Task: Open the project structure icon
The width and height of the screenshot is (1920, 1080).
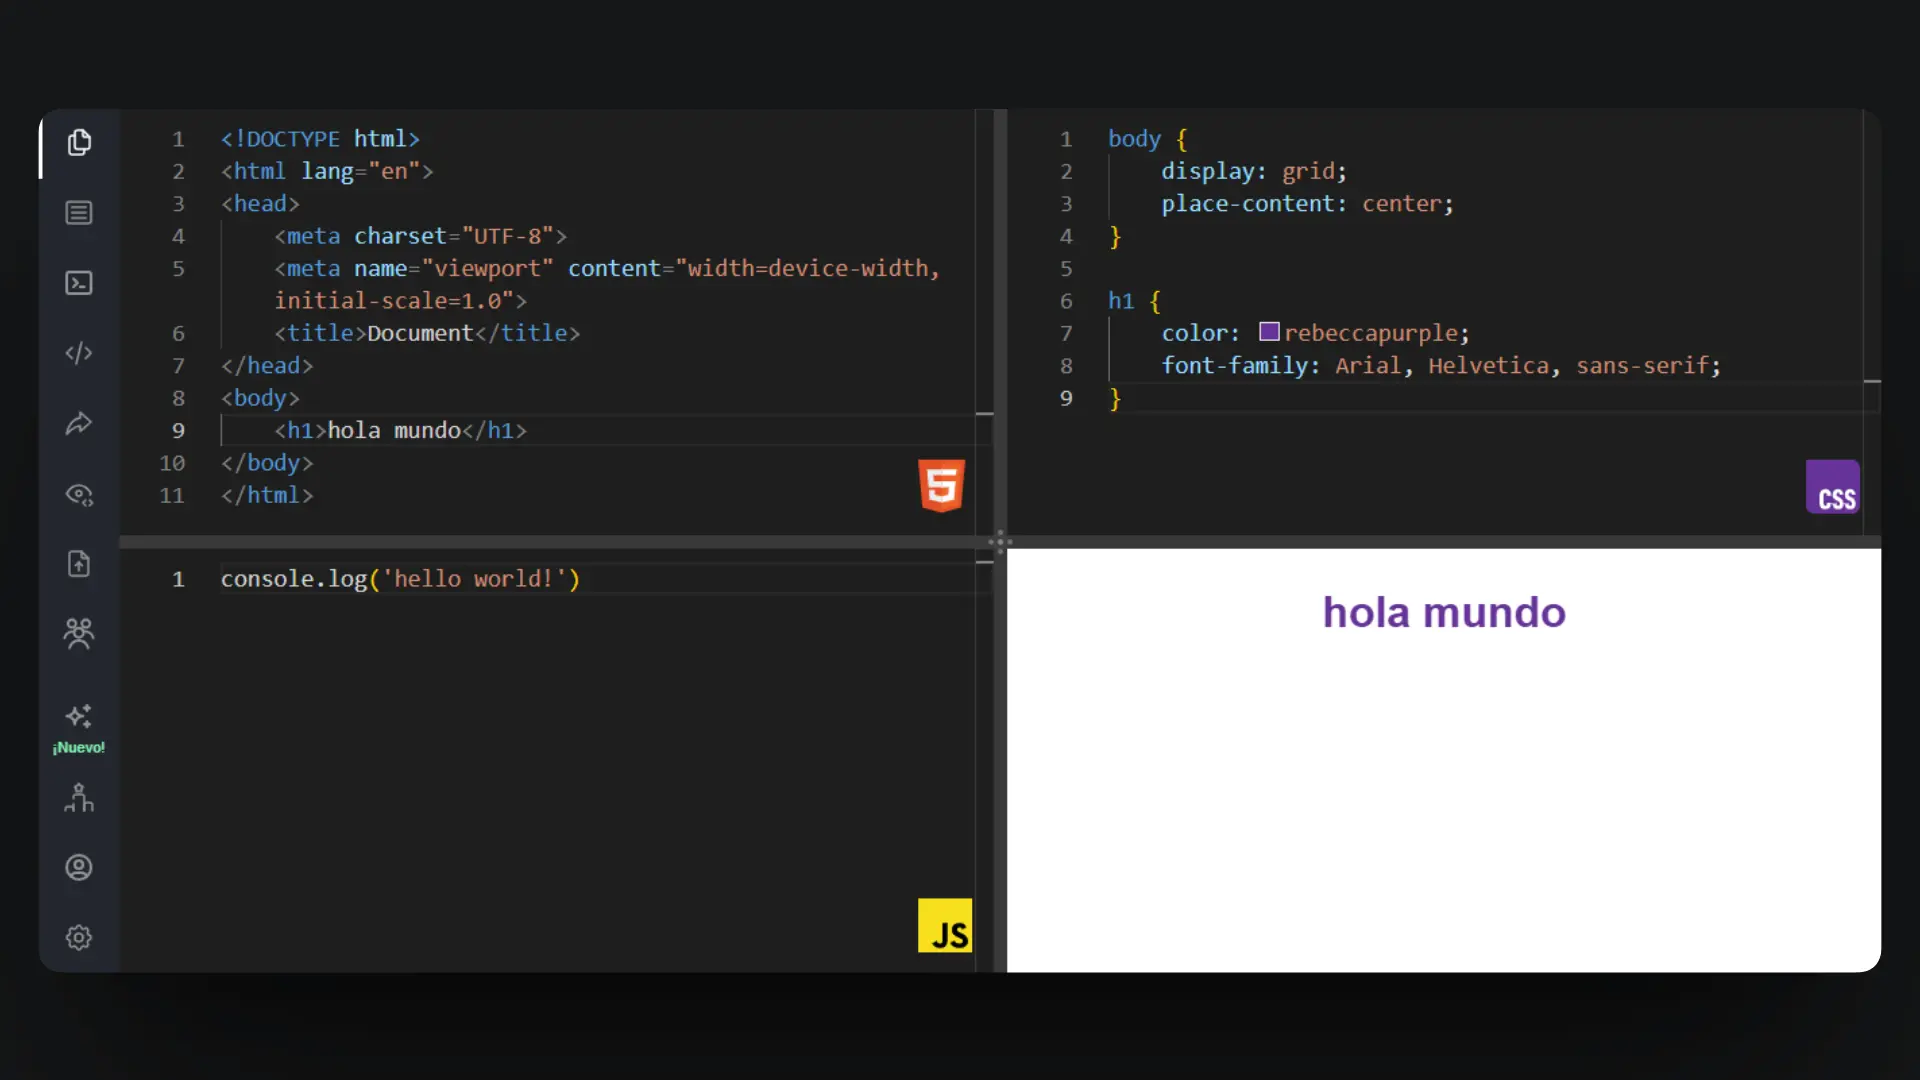Action: click(79, 797)
